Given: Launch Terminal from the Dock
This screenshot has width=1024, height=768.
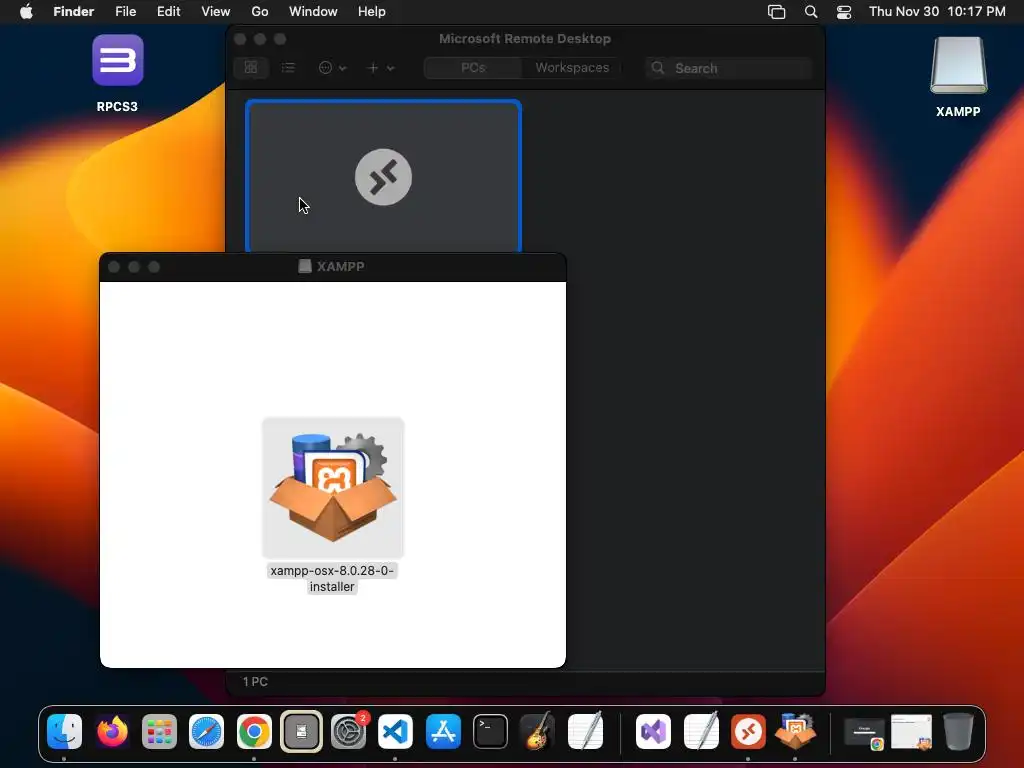Looking at the screenshot, I should (x=490, y=731).
